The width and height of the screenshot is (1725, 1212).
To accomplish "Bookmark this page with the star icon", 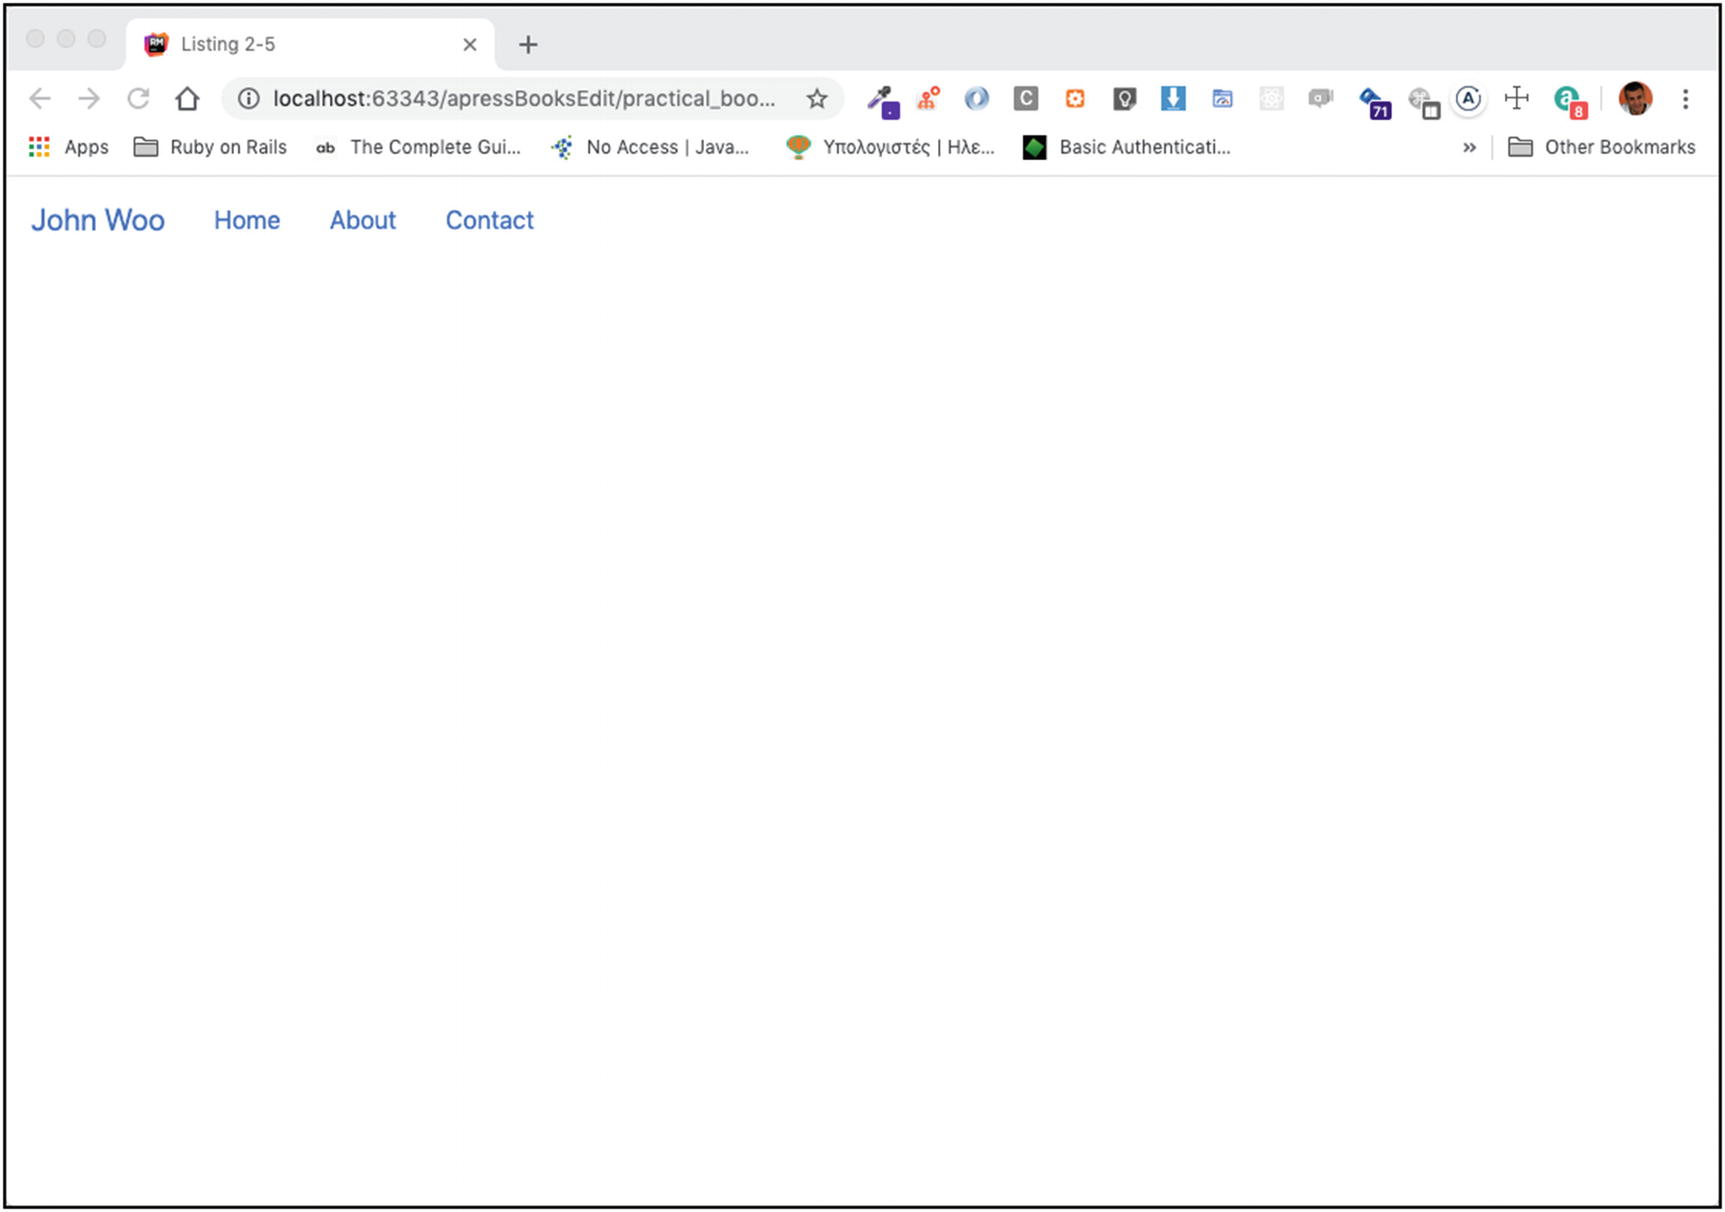I will 817,98.
